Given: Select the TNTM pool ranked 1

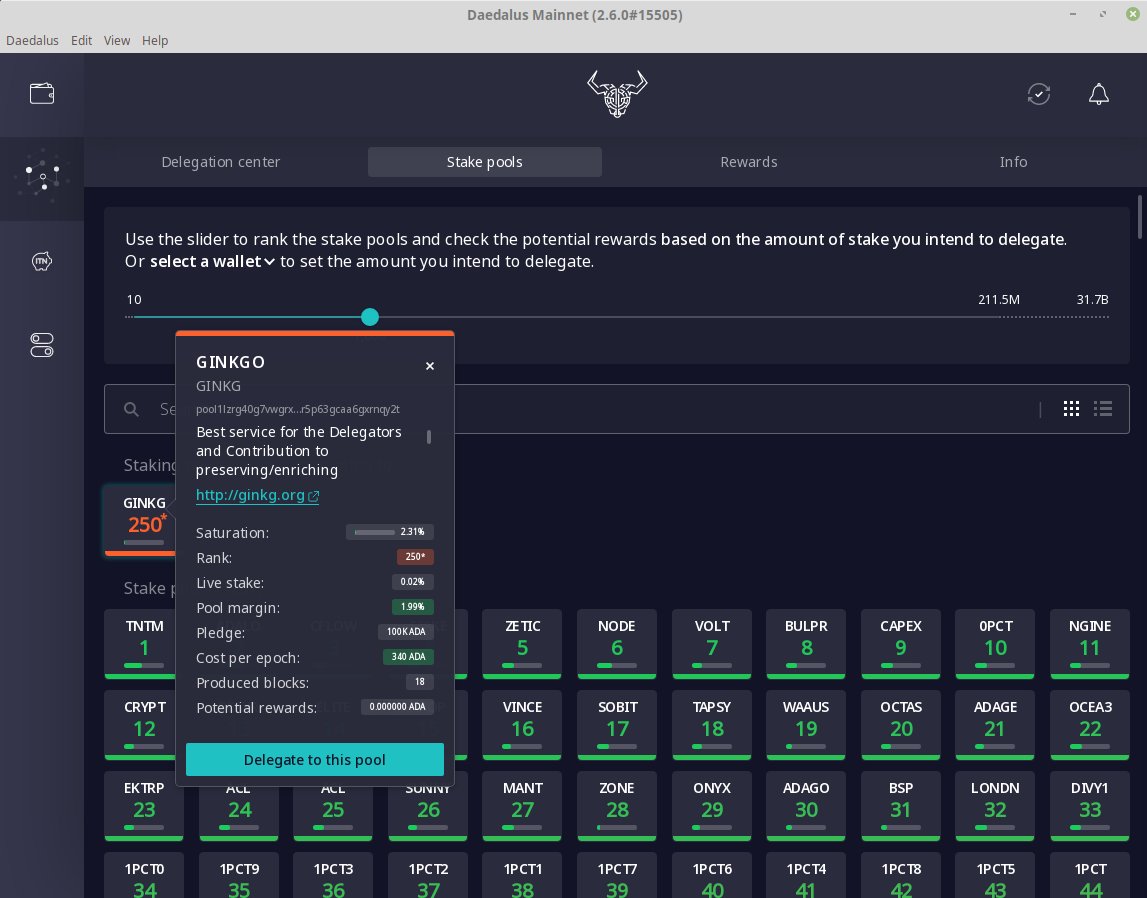Looking at the screenshot, I should [x=140, y=644].
